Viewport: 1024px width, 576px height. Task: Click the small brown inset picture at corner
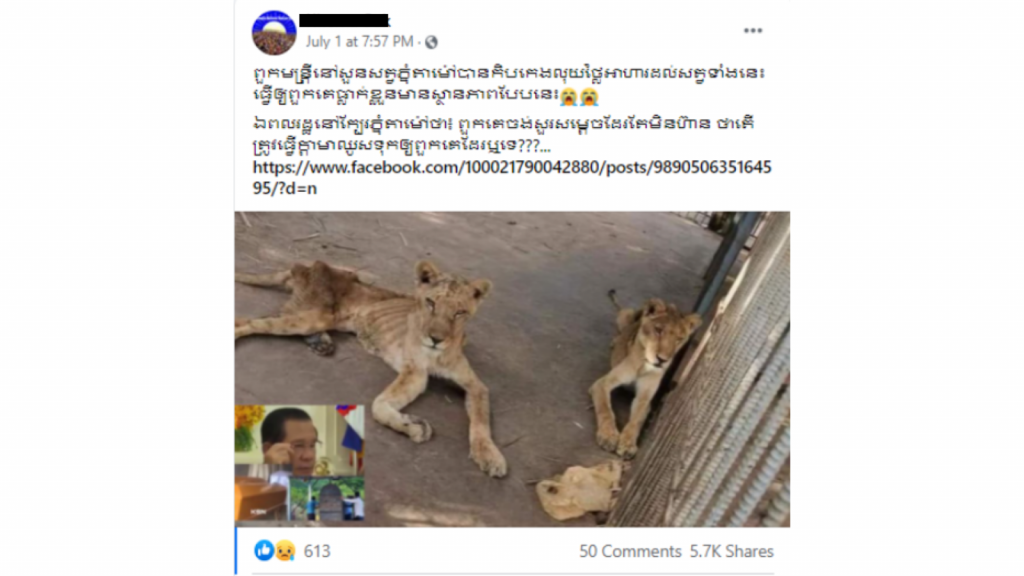pos(261,499)
